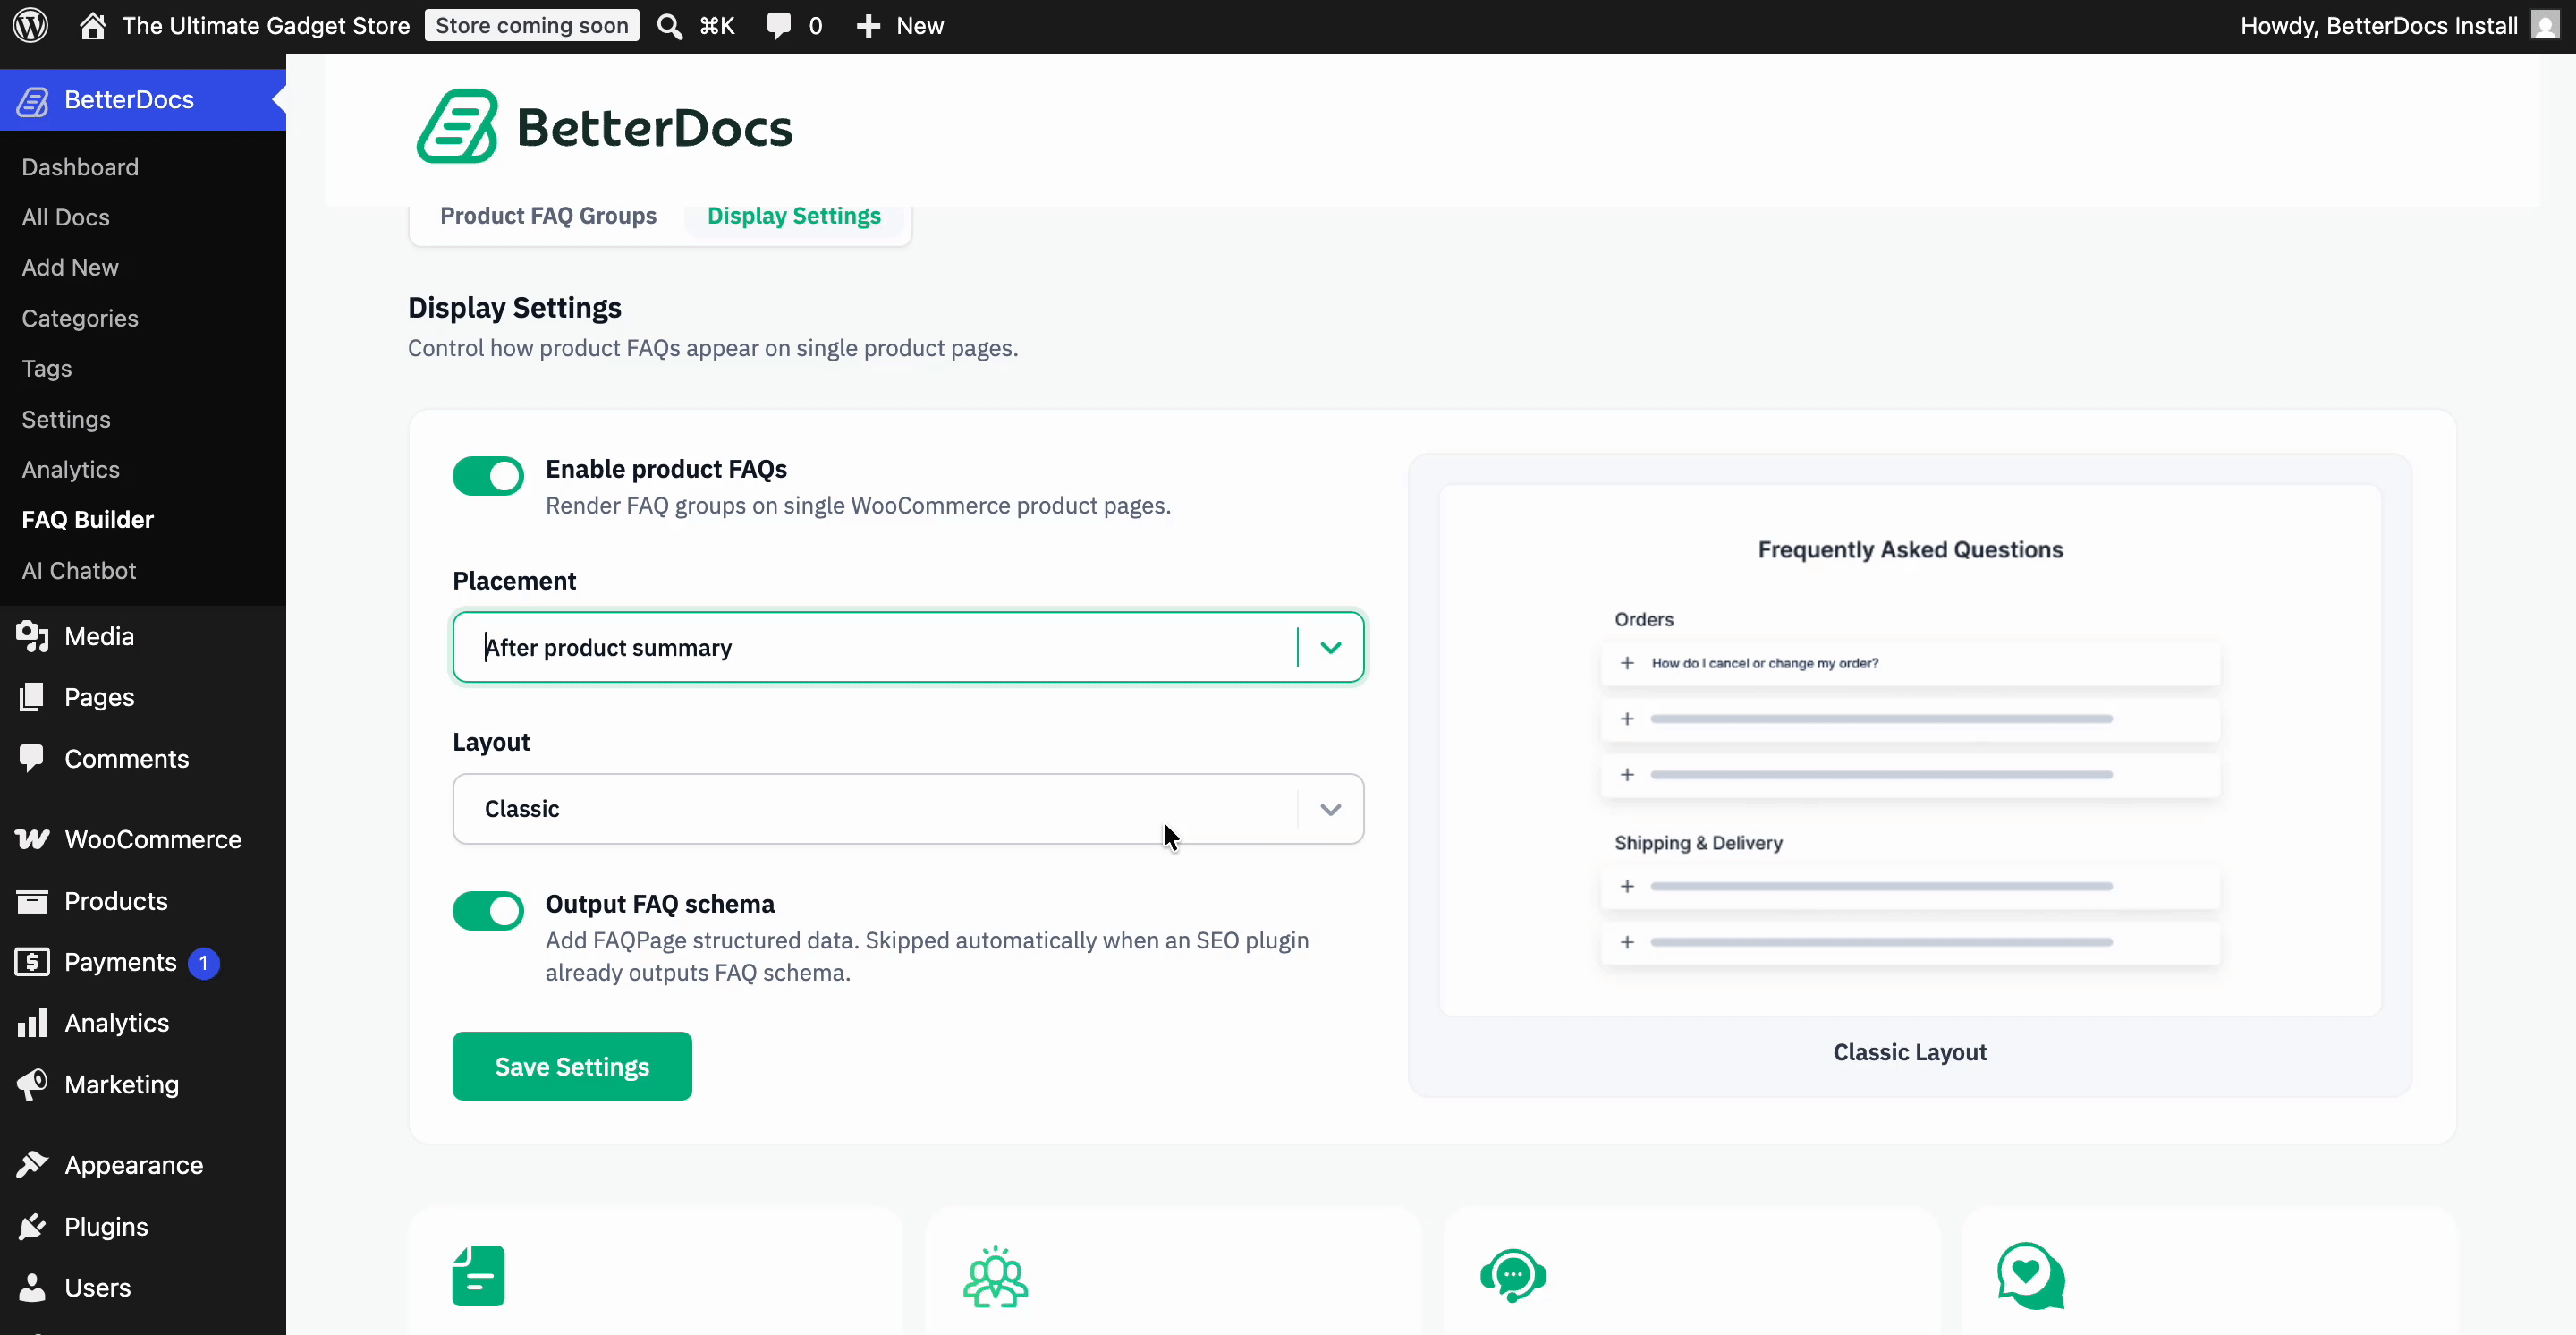Expand third Orders FAQ preview row
The image size is (2576, 1335).
(x=1910, y=775)
